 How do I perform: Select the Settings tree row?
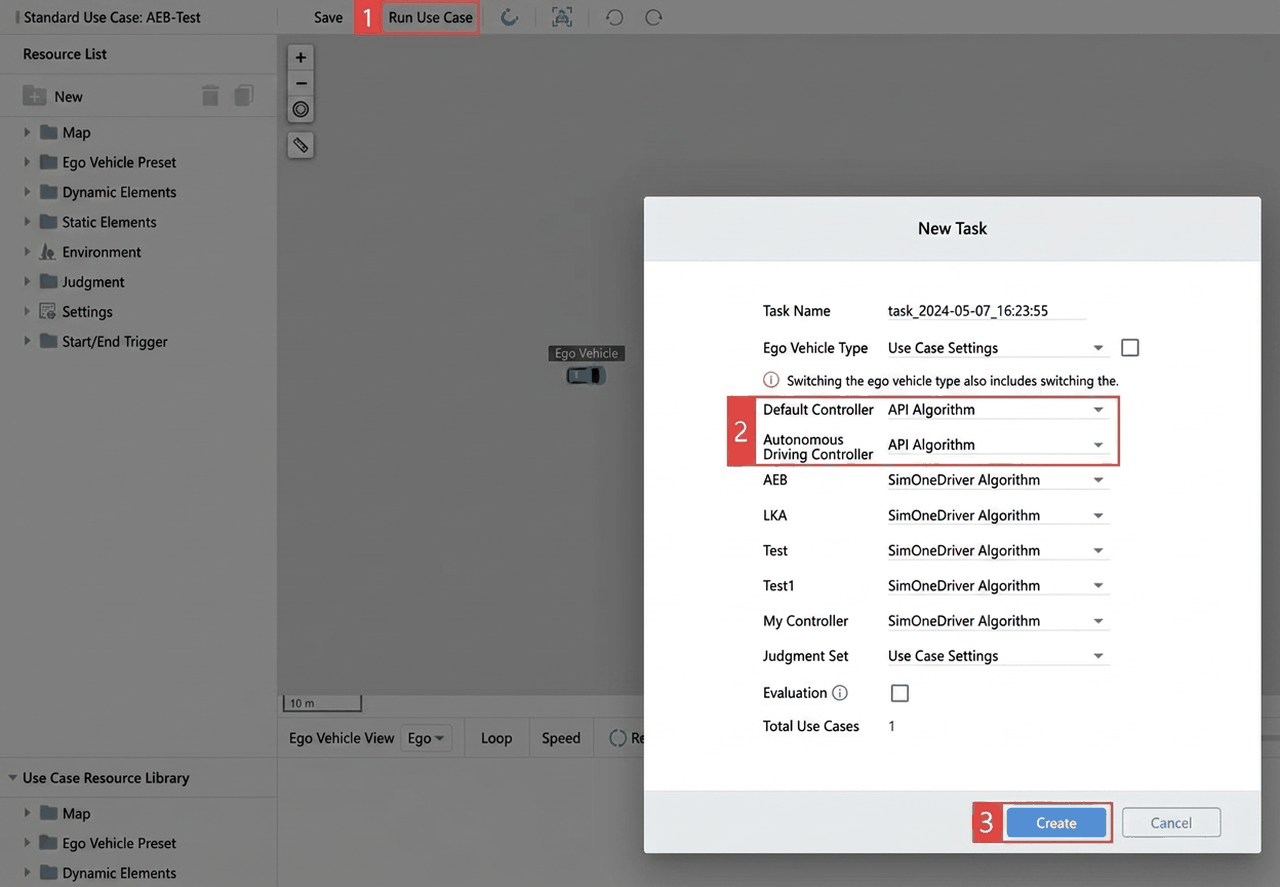(138, 311)
